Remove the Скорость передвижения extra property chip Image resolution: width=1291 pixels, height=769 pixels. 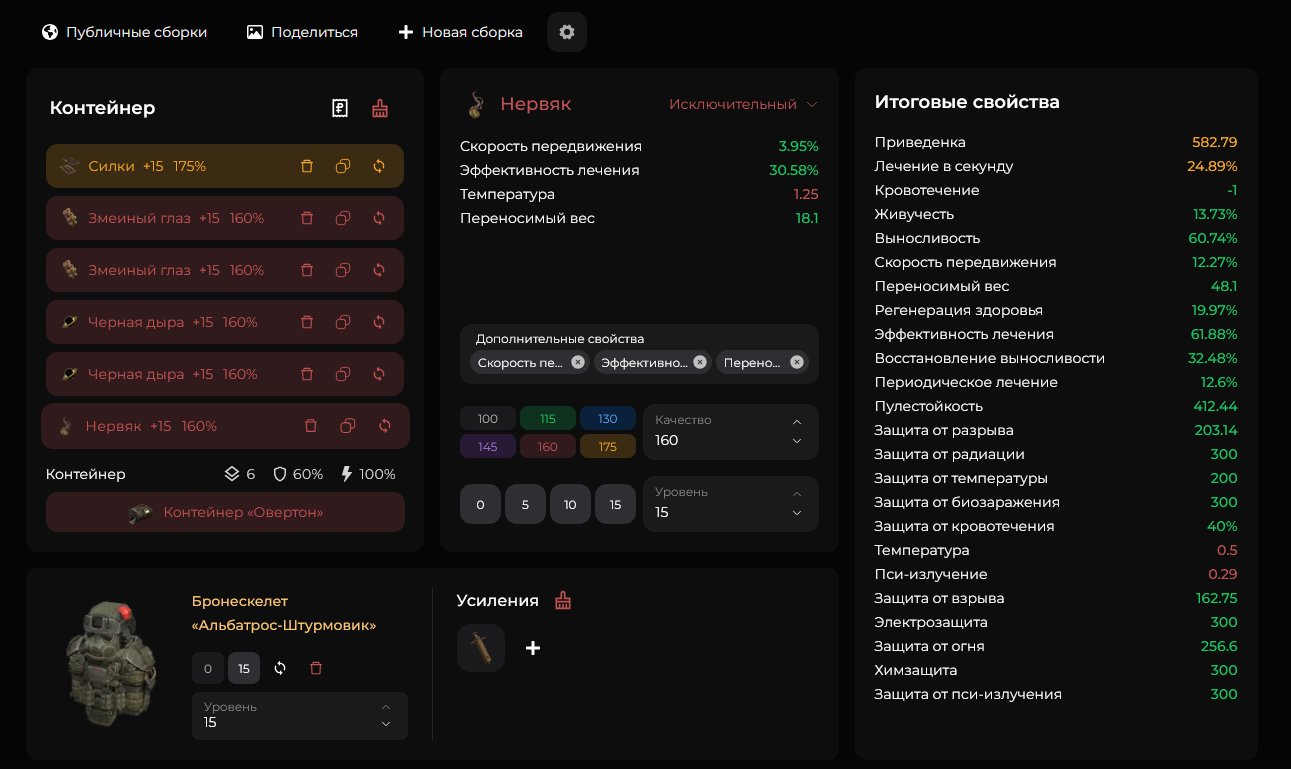click(578, 362)
